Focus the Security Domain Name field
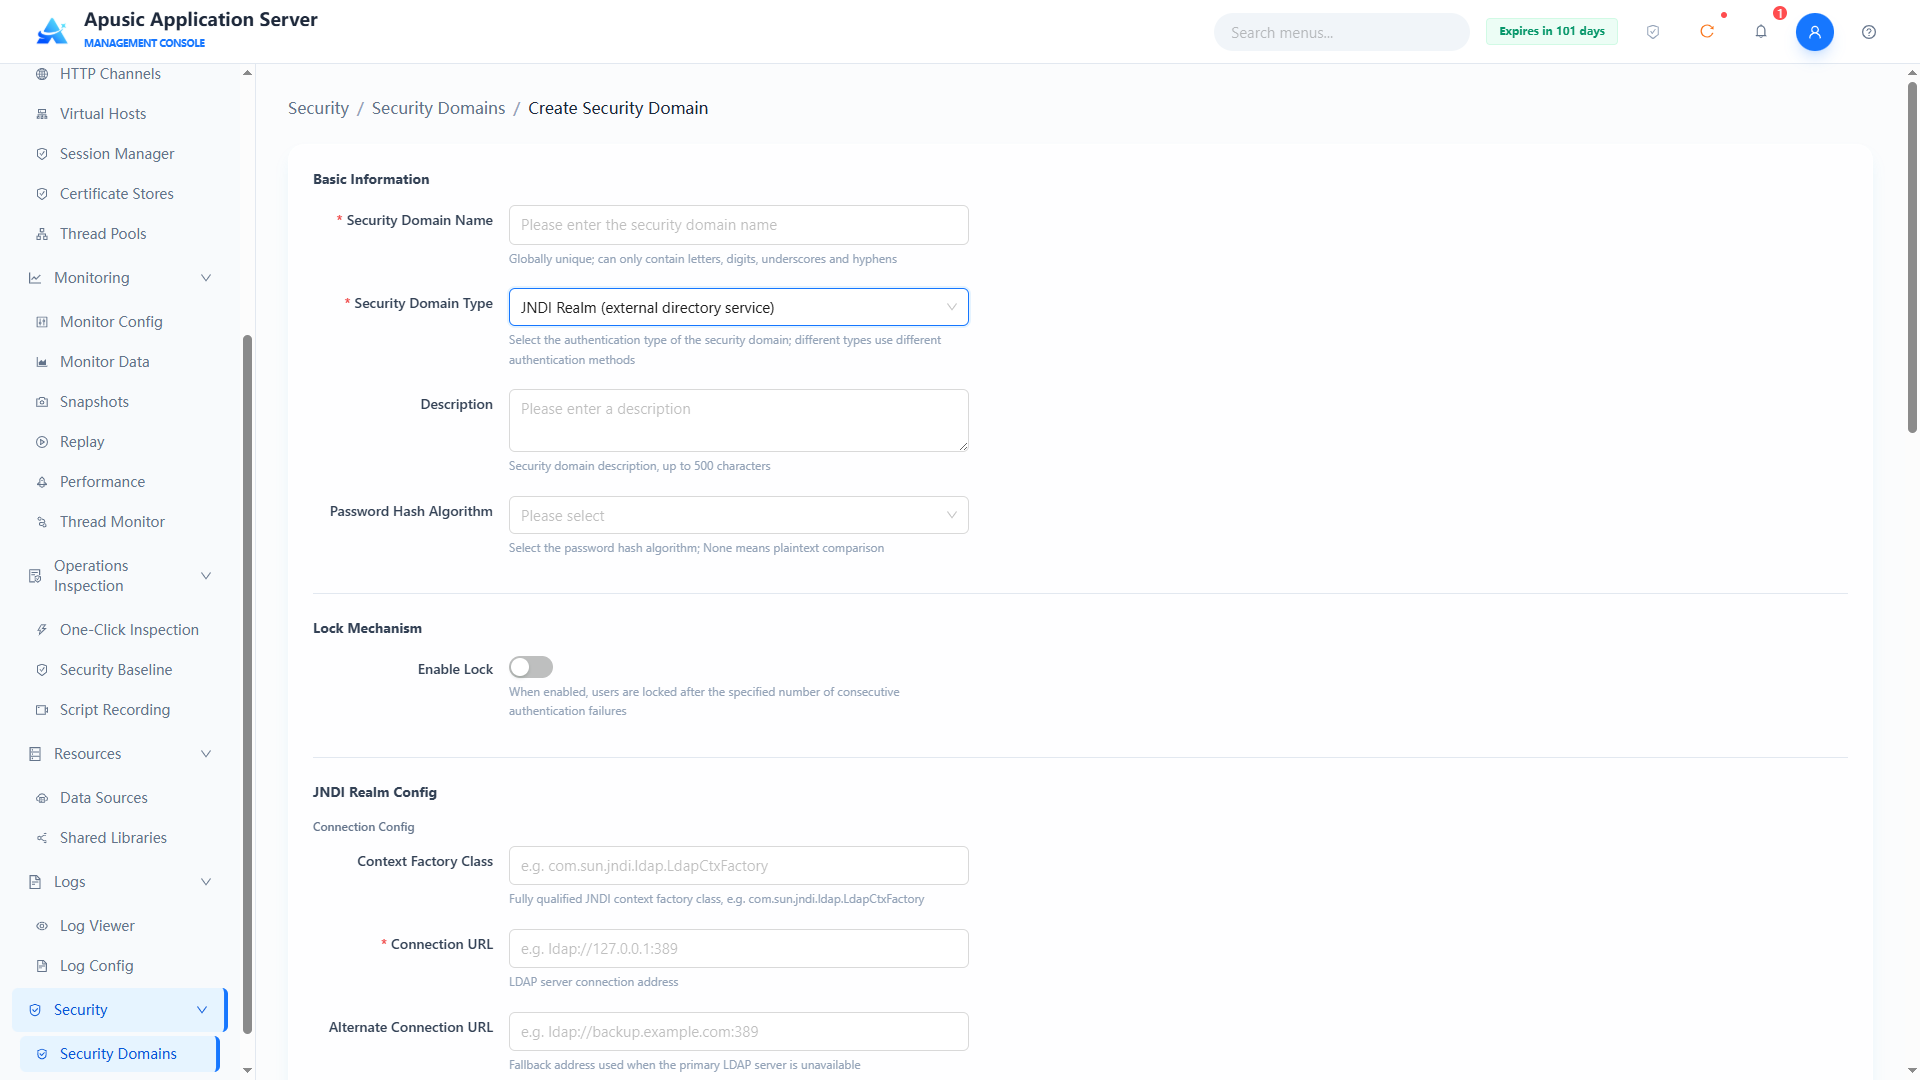 pyautogui.click(x=738, y=225)
